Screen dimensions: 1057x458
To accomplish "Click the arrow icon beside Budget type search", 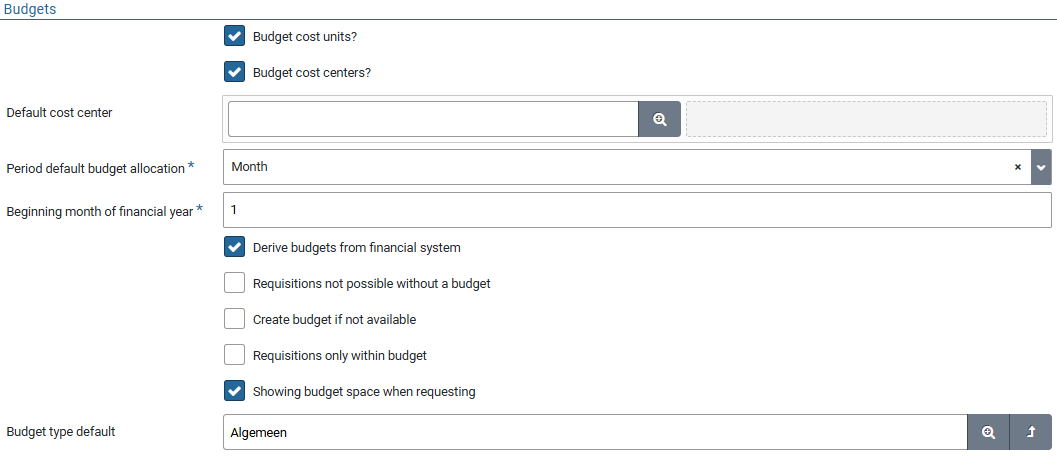I will tap(1030, 432).
